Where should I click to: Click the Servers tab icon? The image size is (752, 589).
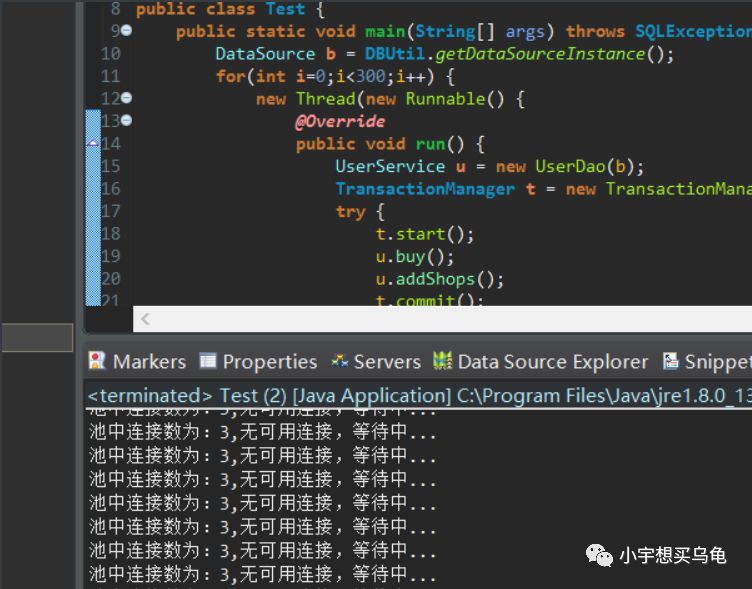[x=340, y=361]
